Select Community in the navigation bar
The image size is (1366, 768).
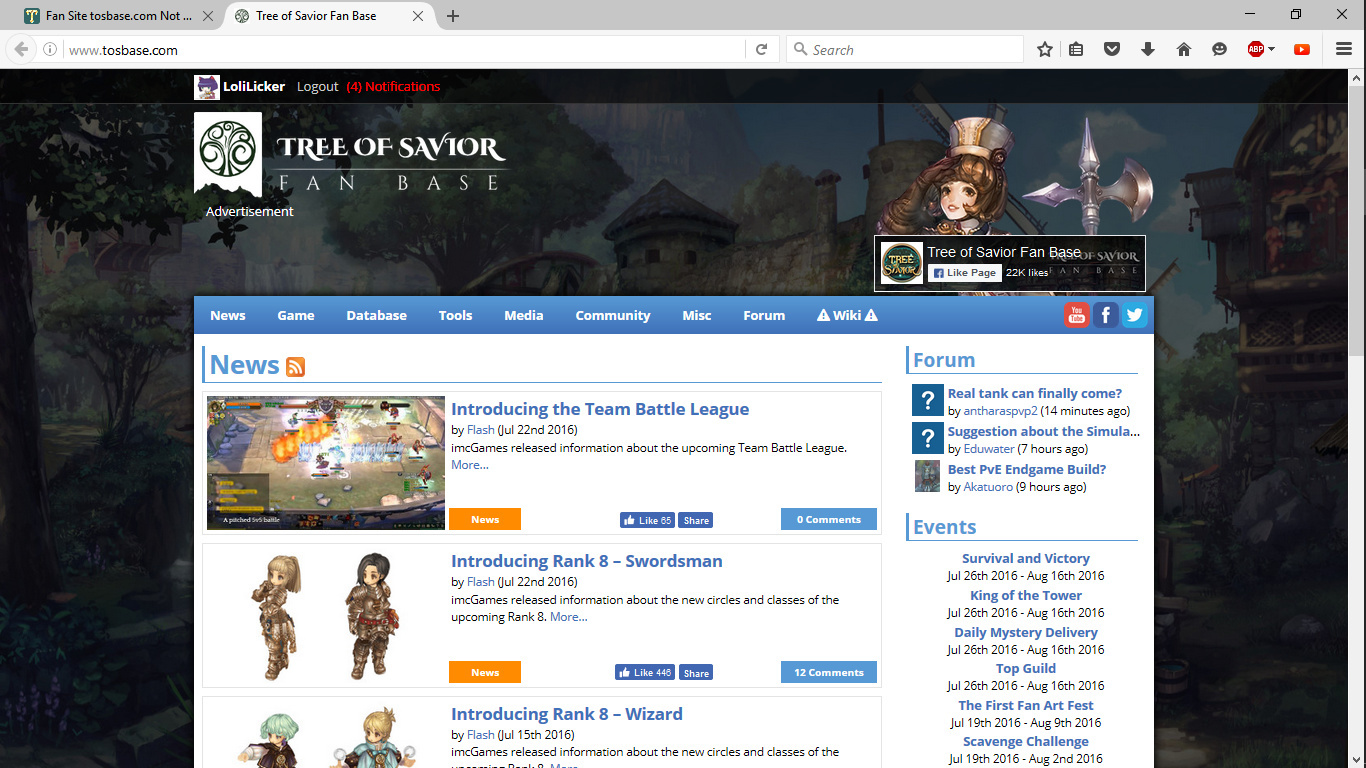tap(612, 315)
